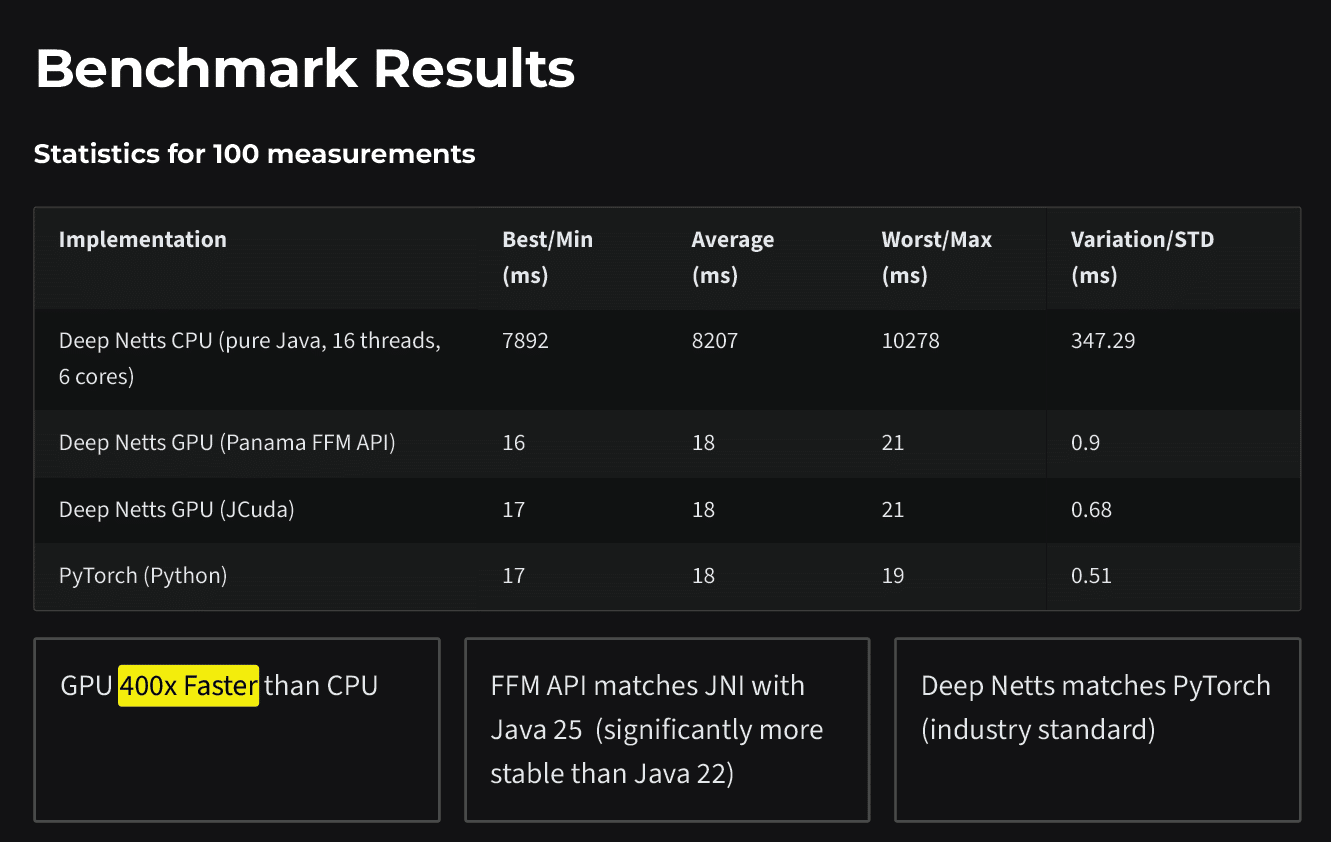Select the Deep Netts GPU (JCuda) row

tap(176, 510)
